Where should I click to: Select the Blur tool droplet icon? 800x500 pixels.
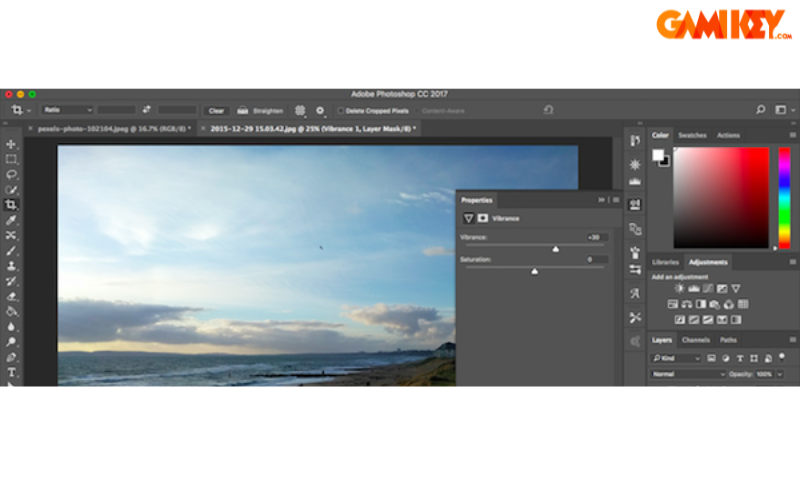pos(11,327)
